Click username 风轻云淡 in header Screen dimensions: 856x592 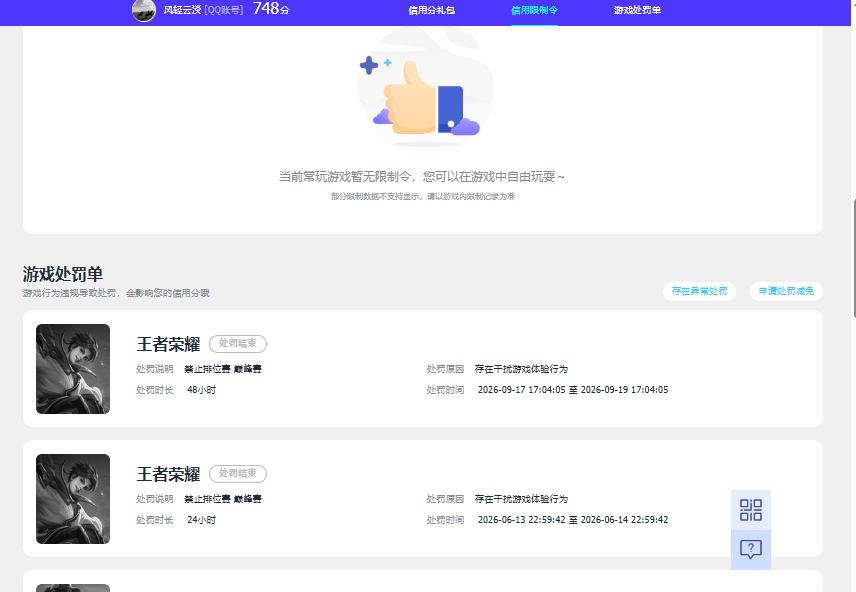182,10
